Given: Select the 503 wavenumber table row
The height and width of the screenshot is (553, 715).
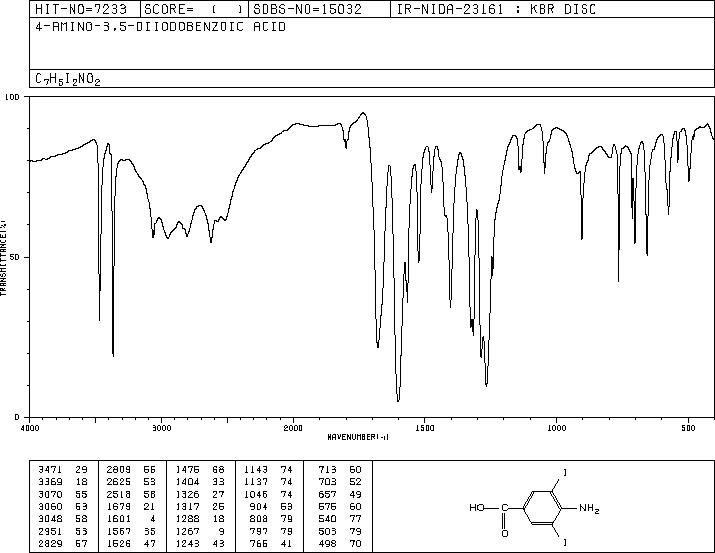Looking at the screenshot, I should (x=340, y=532).
